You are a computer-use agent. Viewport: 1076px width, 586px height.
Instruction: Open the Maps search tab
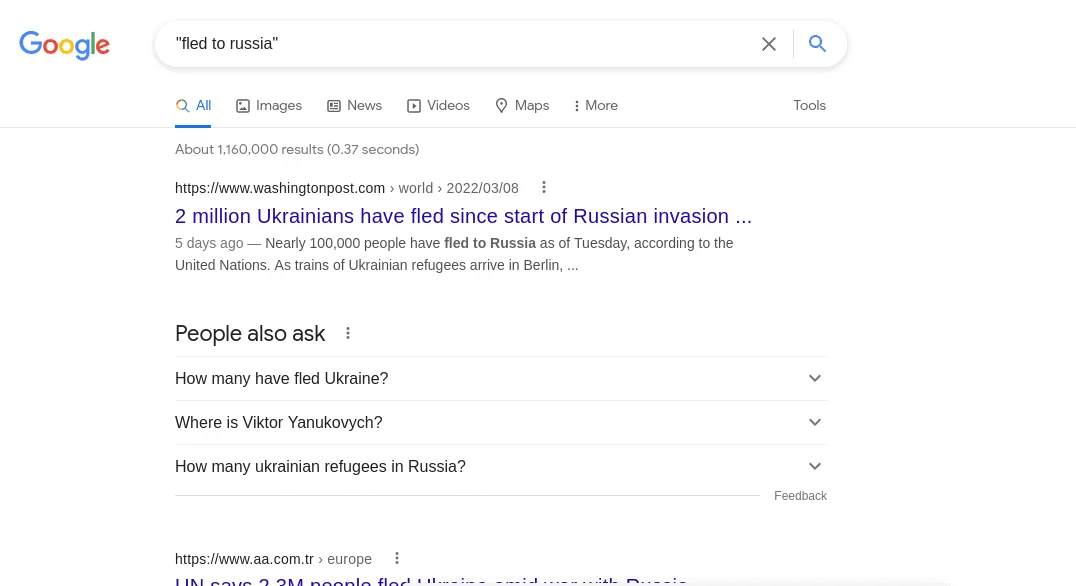[x=522, y=106]
